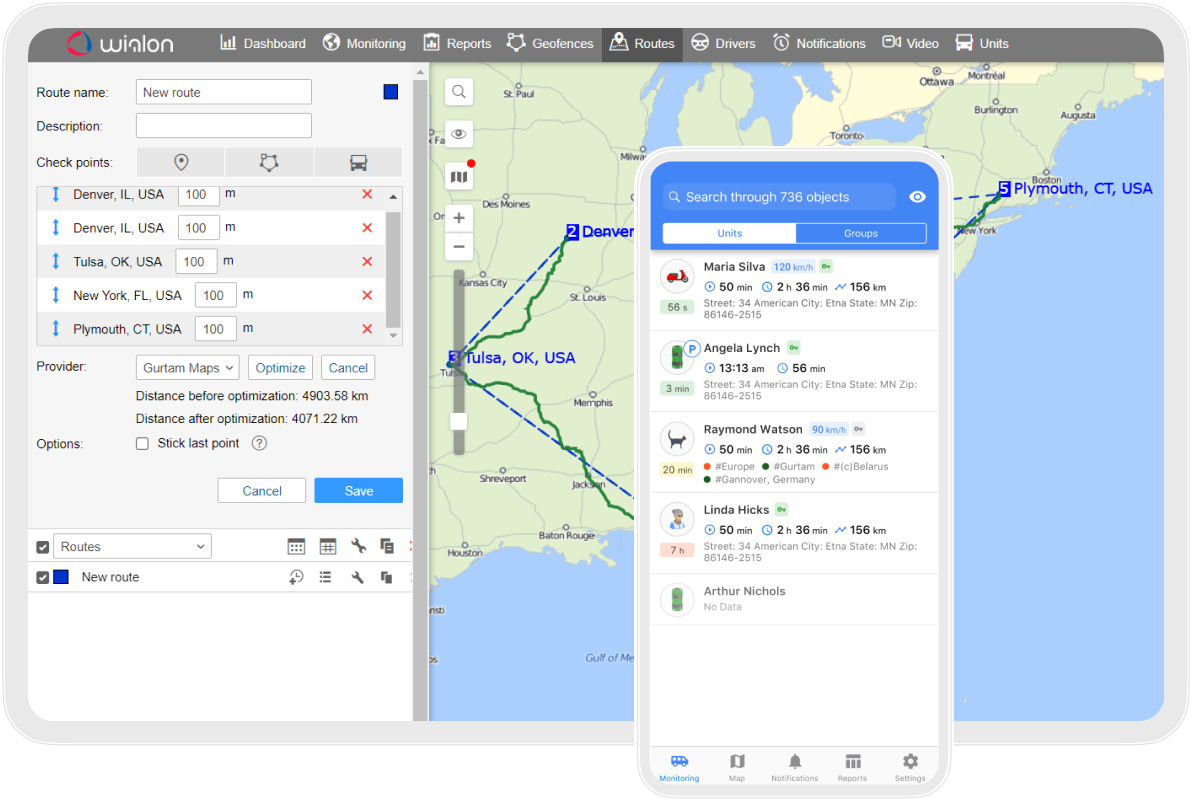Open the Reports menu in top bar
This screenshot has height=800, width=1193.
pyautogui.click(x=457, y=43)
